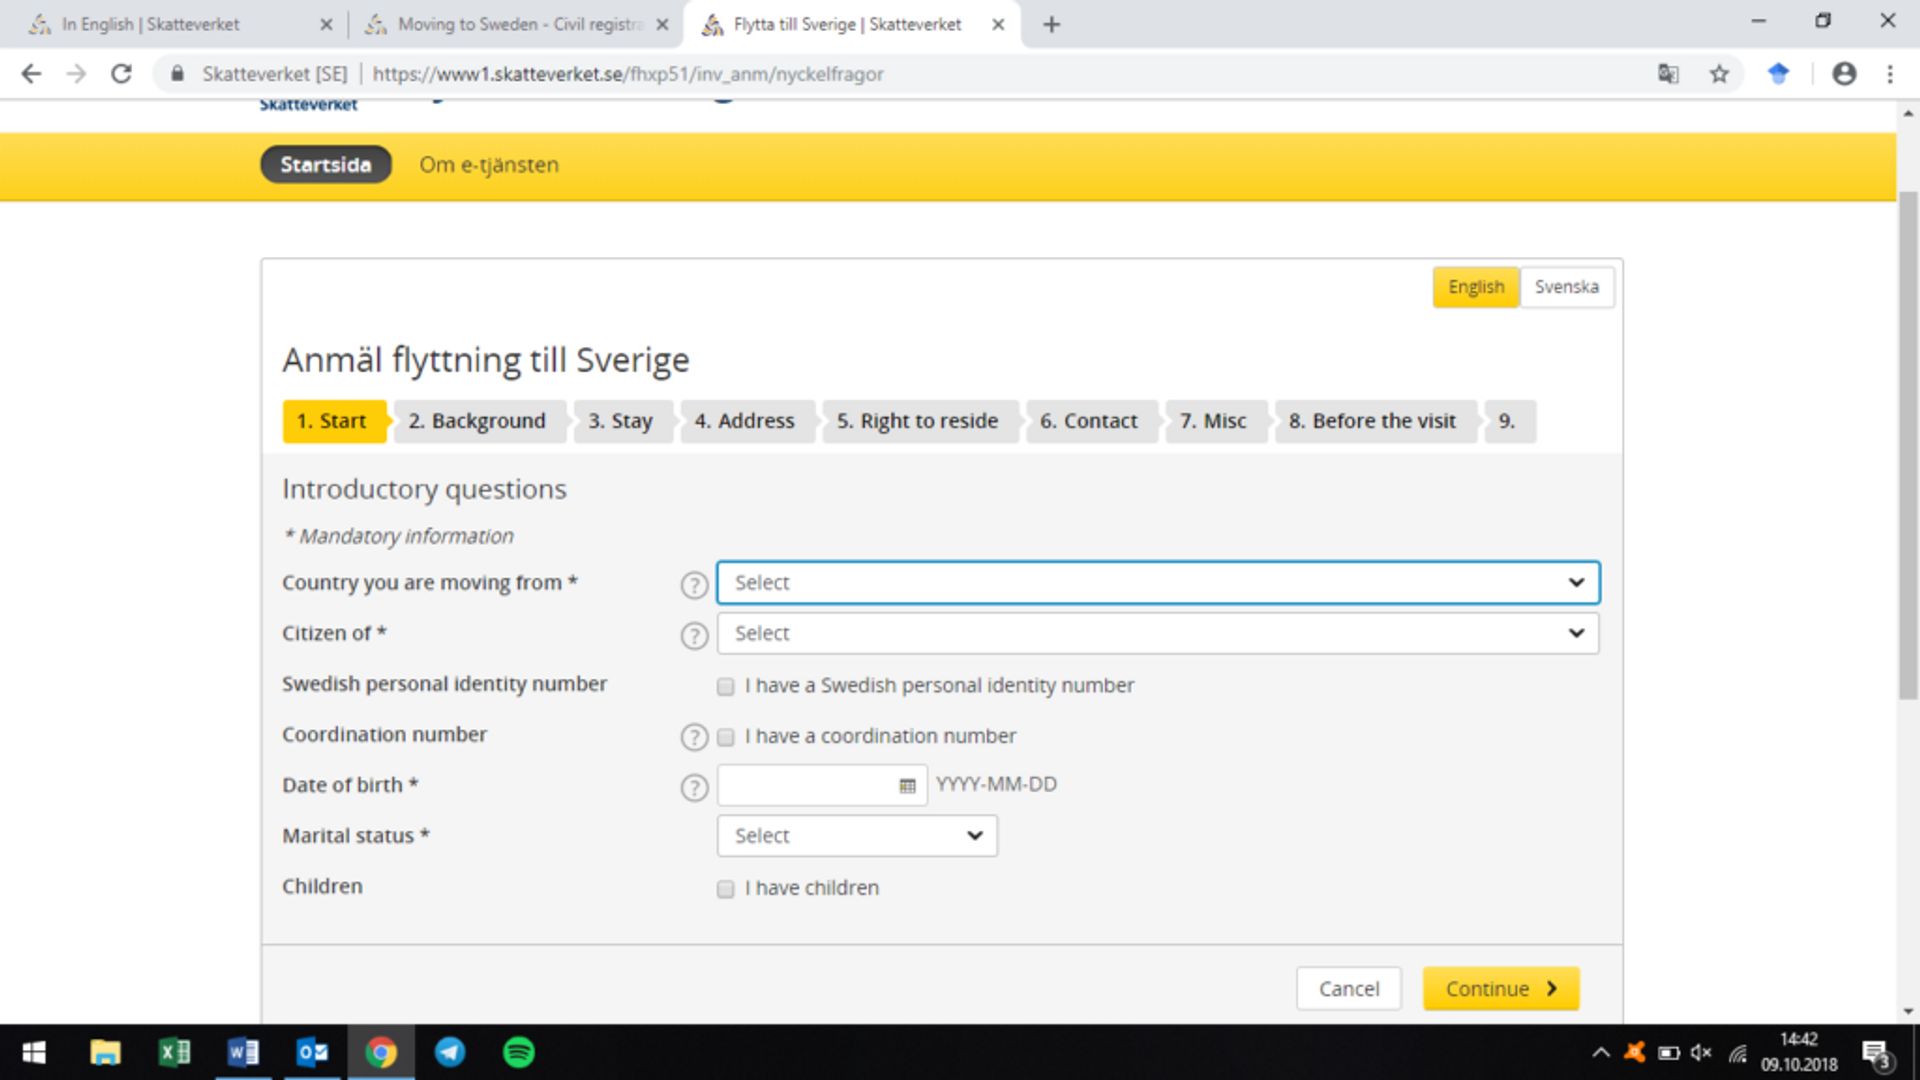Click the '2. Background' step tab
The image size is (1920, 1080).
(x=477, y=421)
